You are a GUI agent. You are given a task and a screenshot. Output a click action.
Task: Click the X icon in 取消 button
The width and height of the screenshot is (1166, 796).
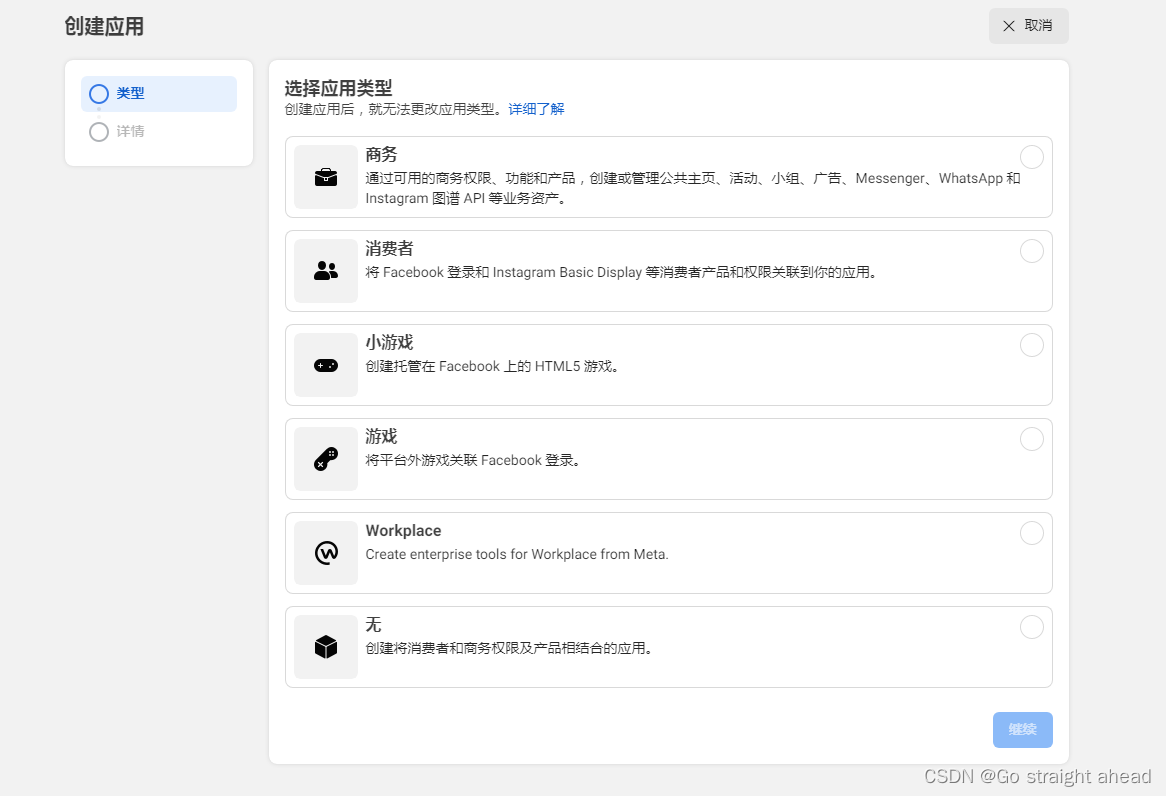pyautogui.click(x=1008, y=26)
